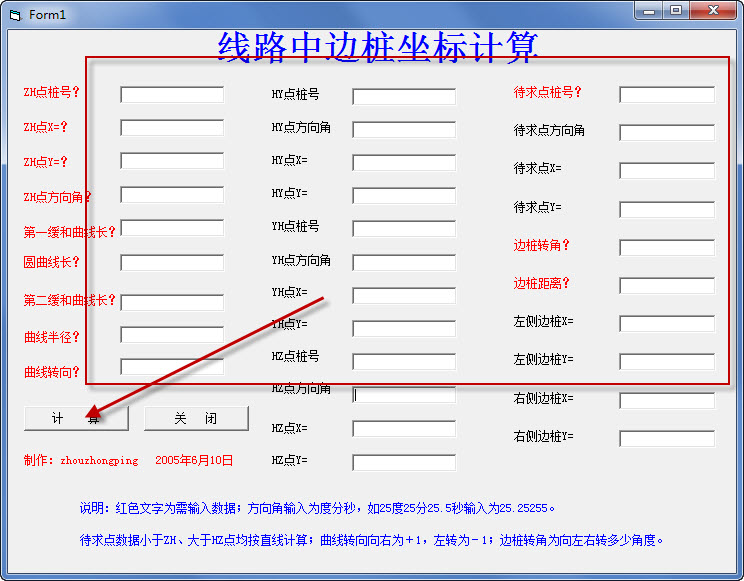Click the 边桩距离 input field
The width and height of the screenshot is (744, 581).
[x=667, y=286]
